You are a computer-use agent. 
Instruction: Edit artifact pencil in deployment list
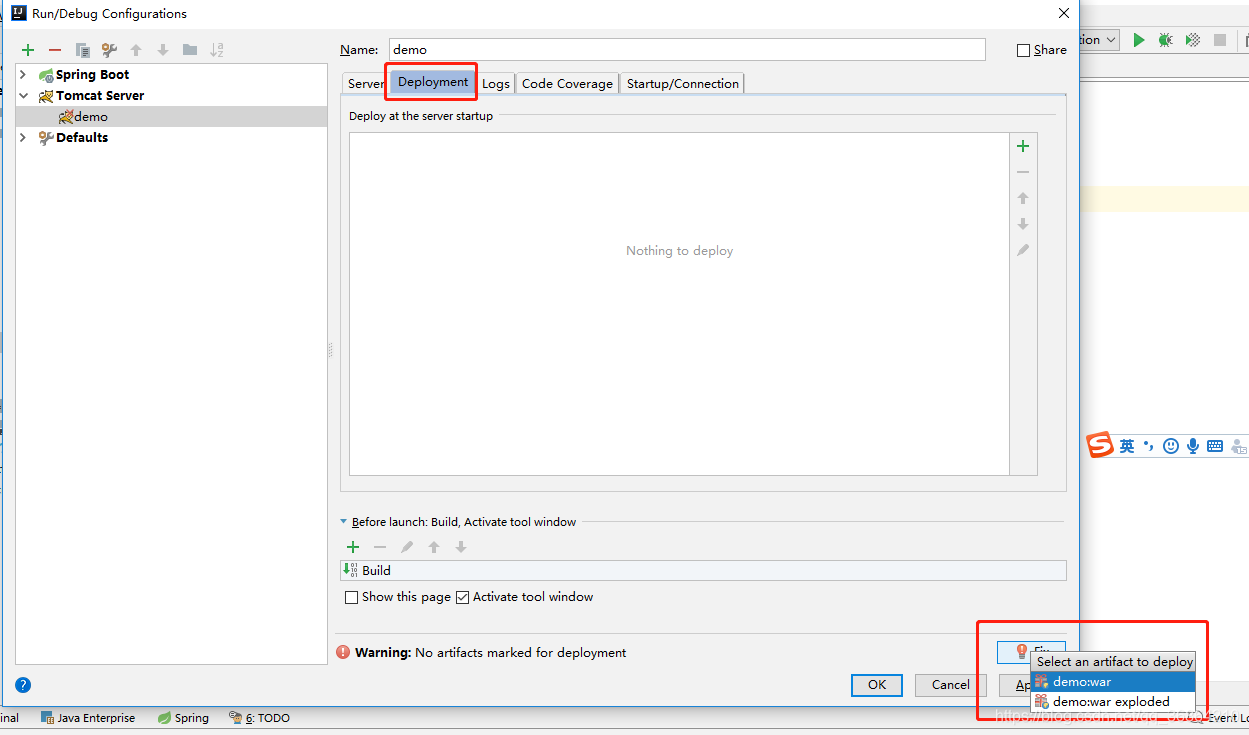click(x=1023, y=250)
